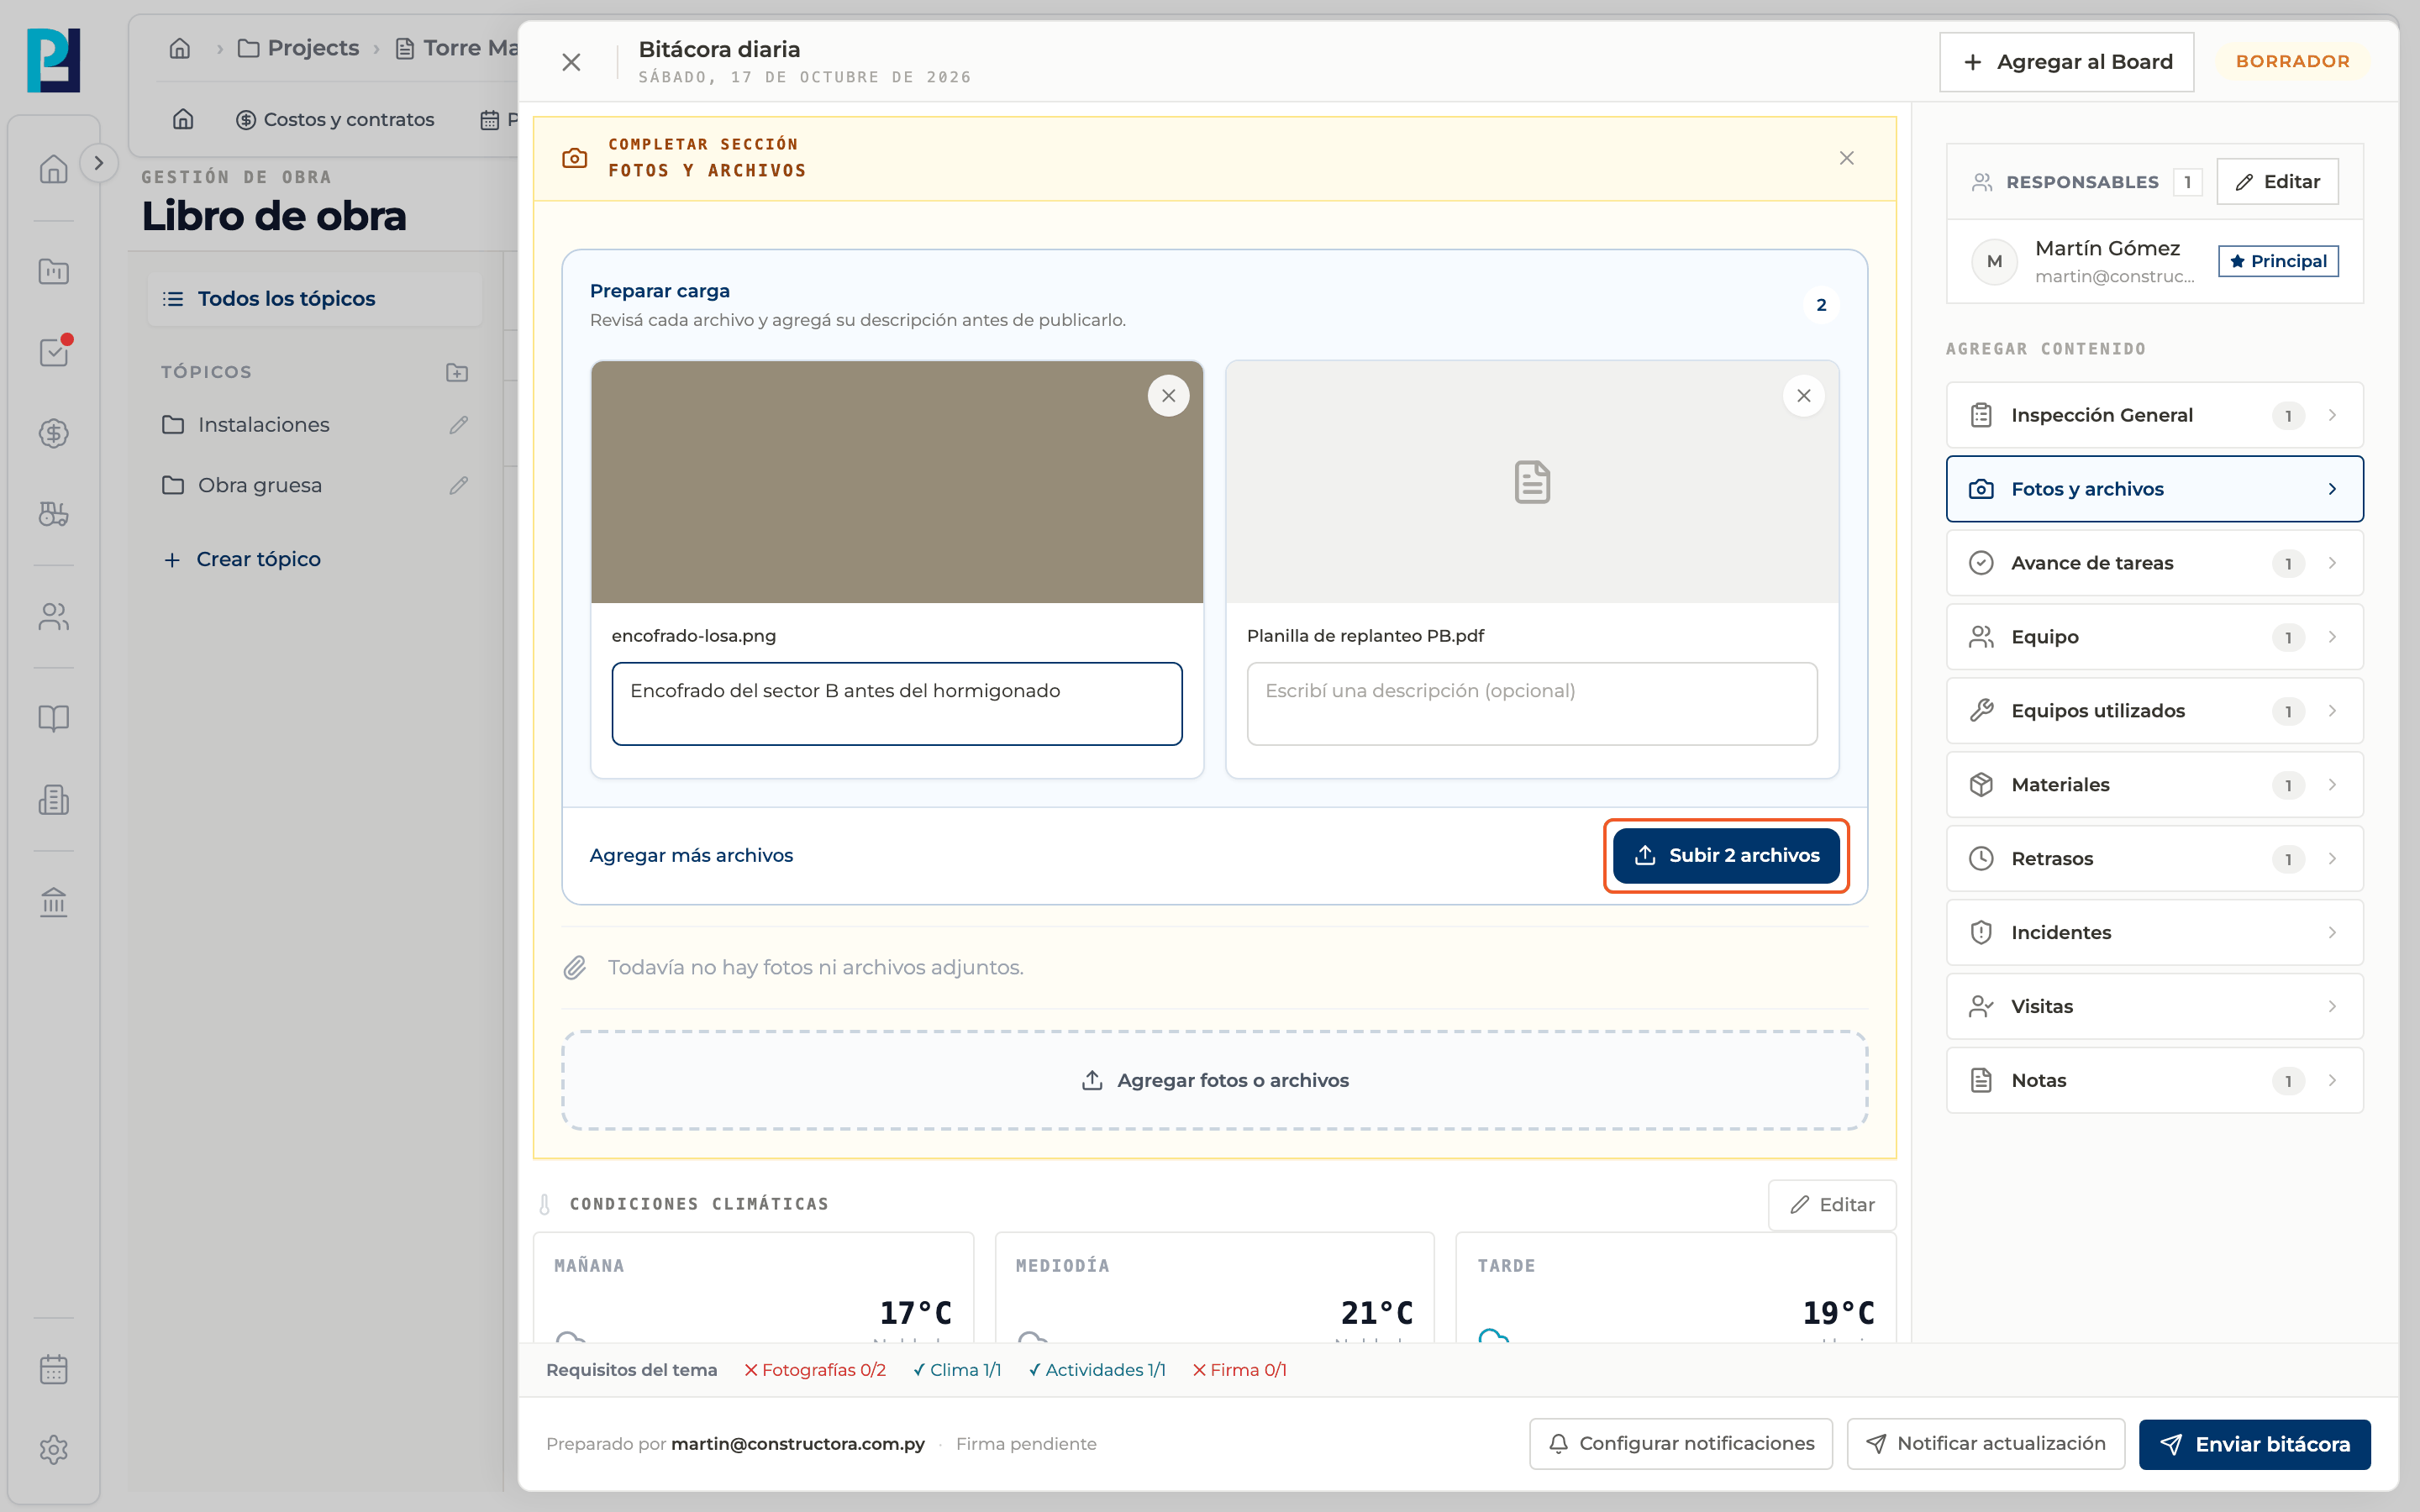Expand the Equipo content row
Screen dimensions: 2420x1512
(x=2154, y=637)
